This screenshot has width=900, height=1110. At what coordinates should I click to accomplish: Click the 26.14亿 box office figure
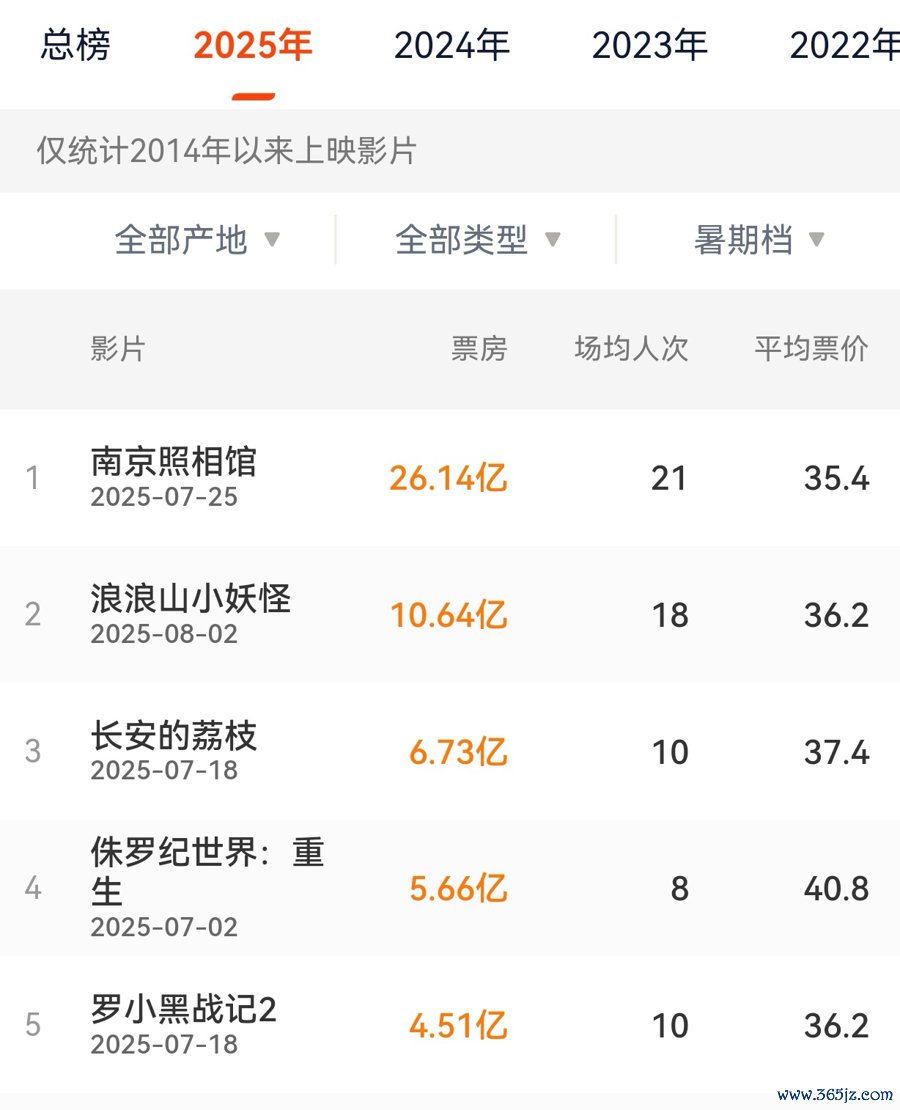448,478
